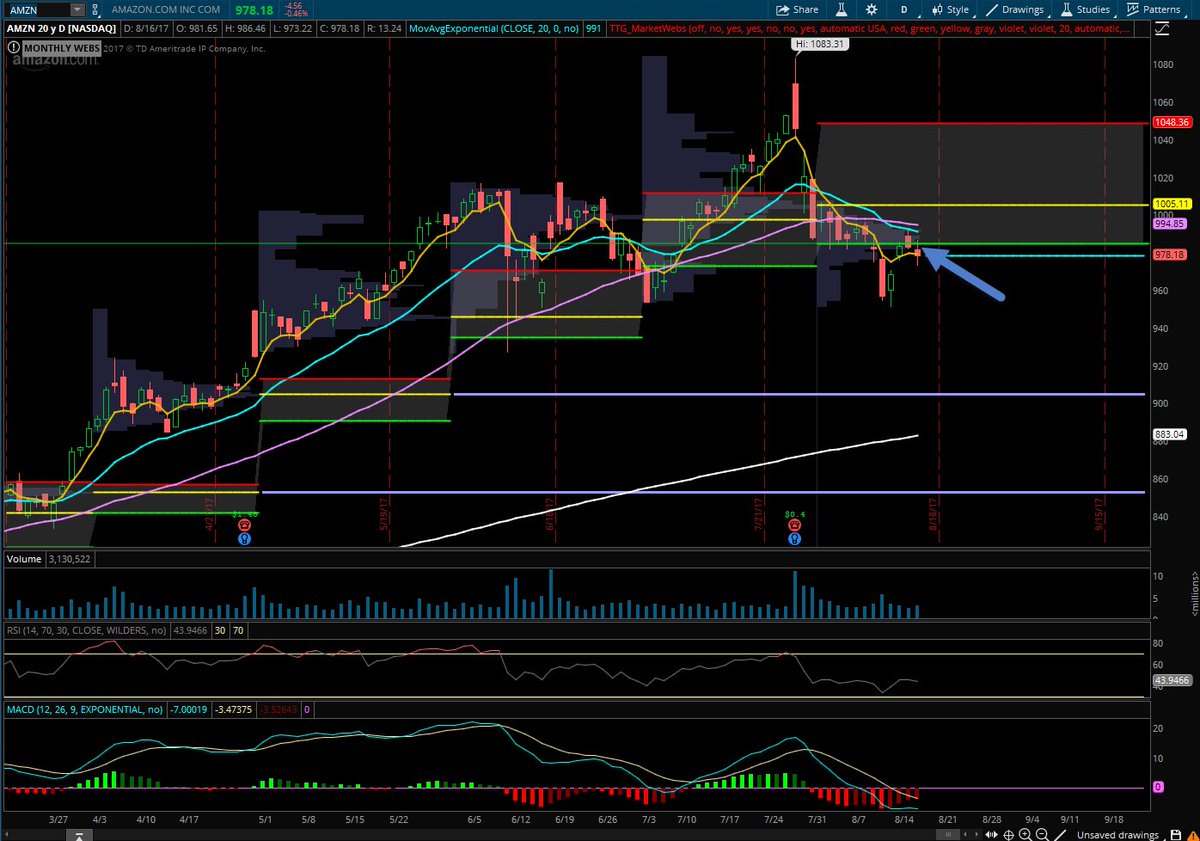
Task: Toggle RSI overbought level 70
Action: coord(236,630)
